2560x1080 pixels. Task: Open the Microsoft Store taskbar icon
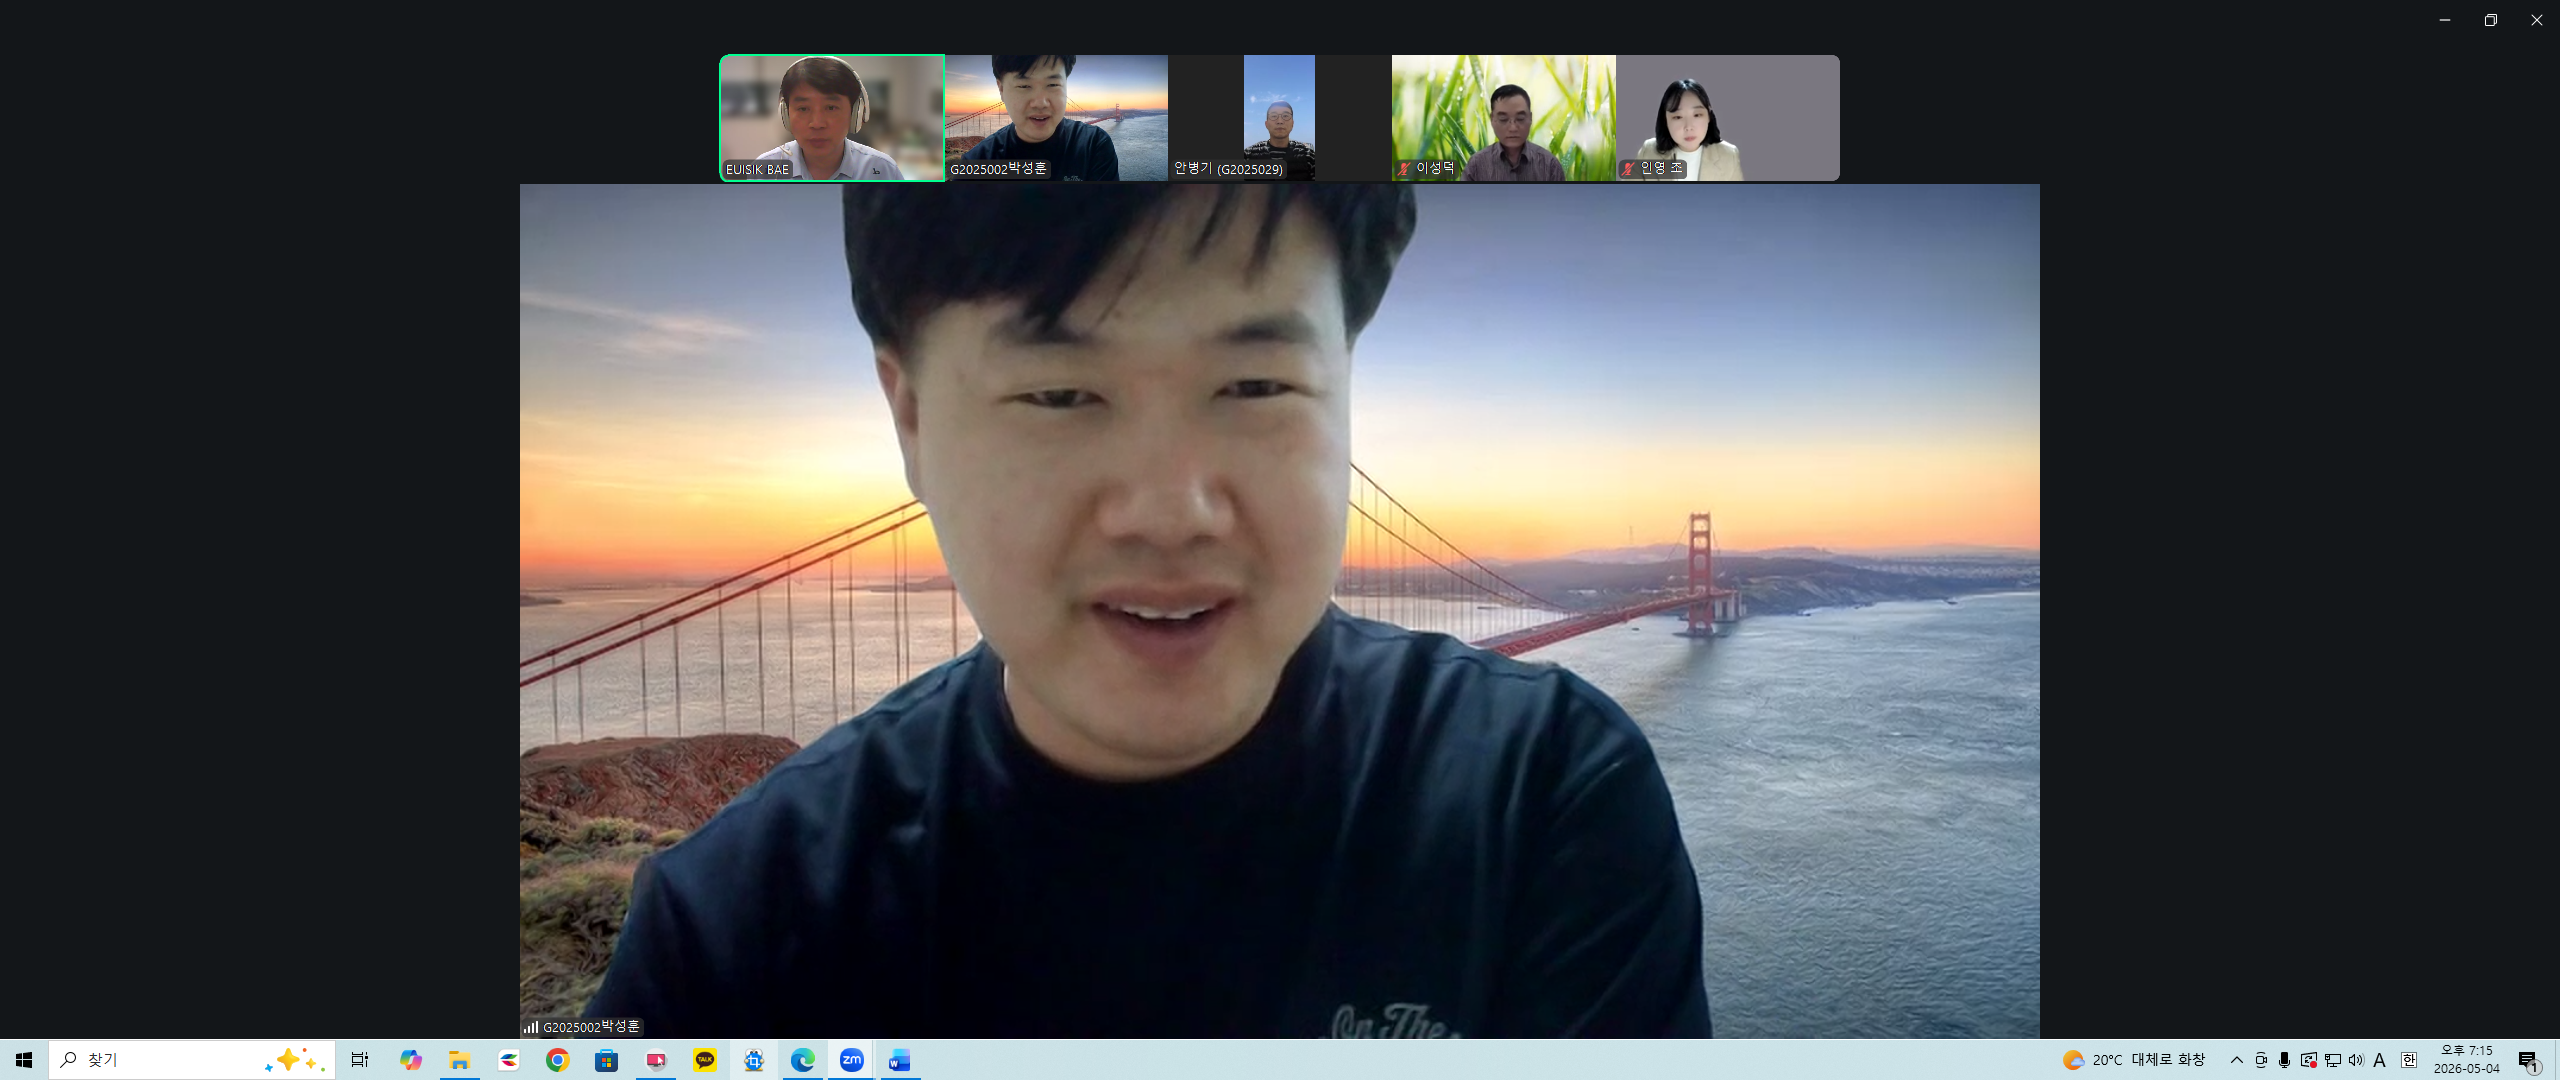click(x=607, y=1060)
